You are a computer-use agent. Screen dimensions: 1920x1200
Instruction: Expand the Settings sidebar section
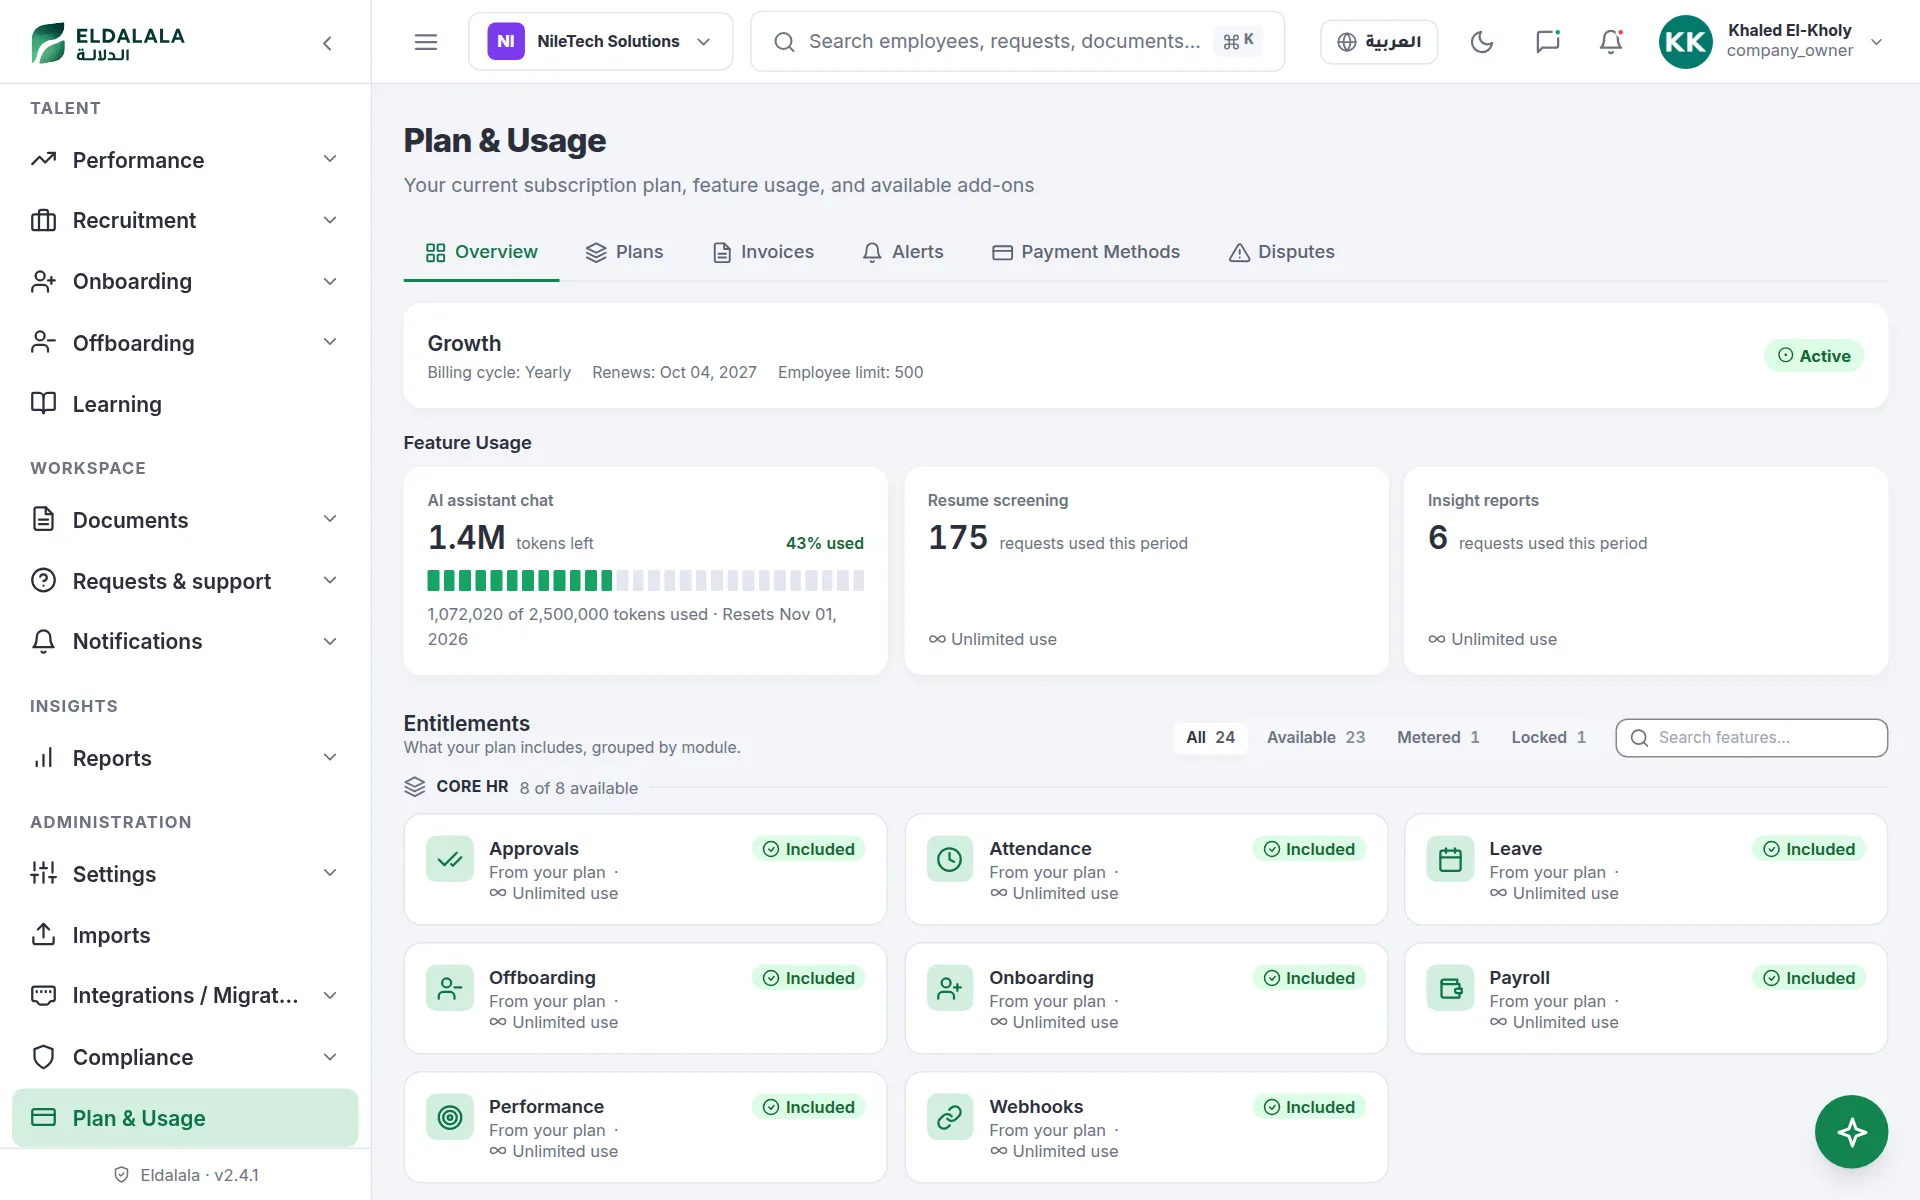pos(185,874)
